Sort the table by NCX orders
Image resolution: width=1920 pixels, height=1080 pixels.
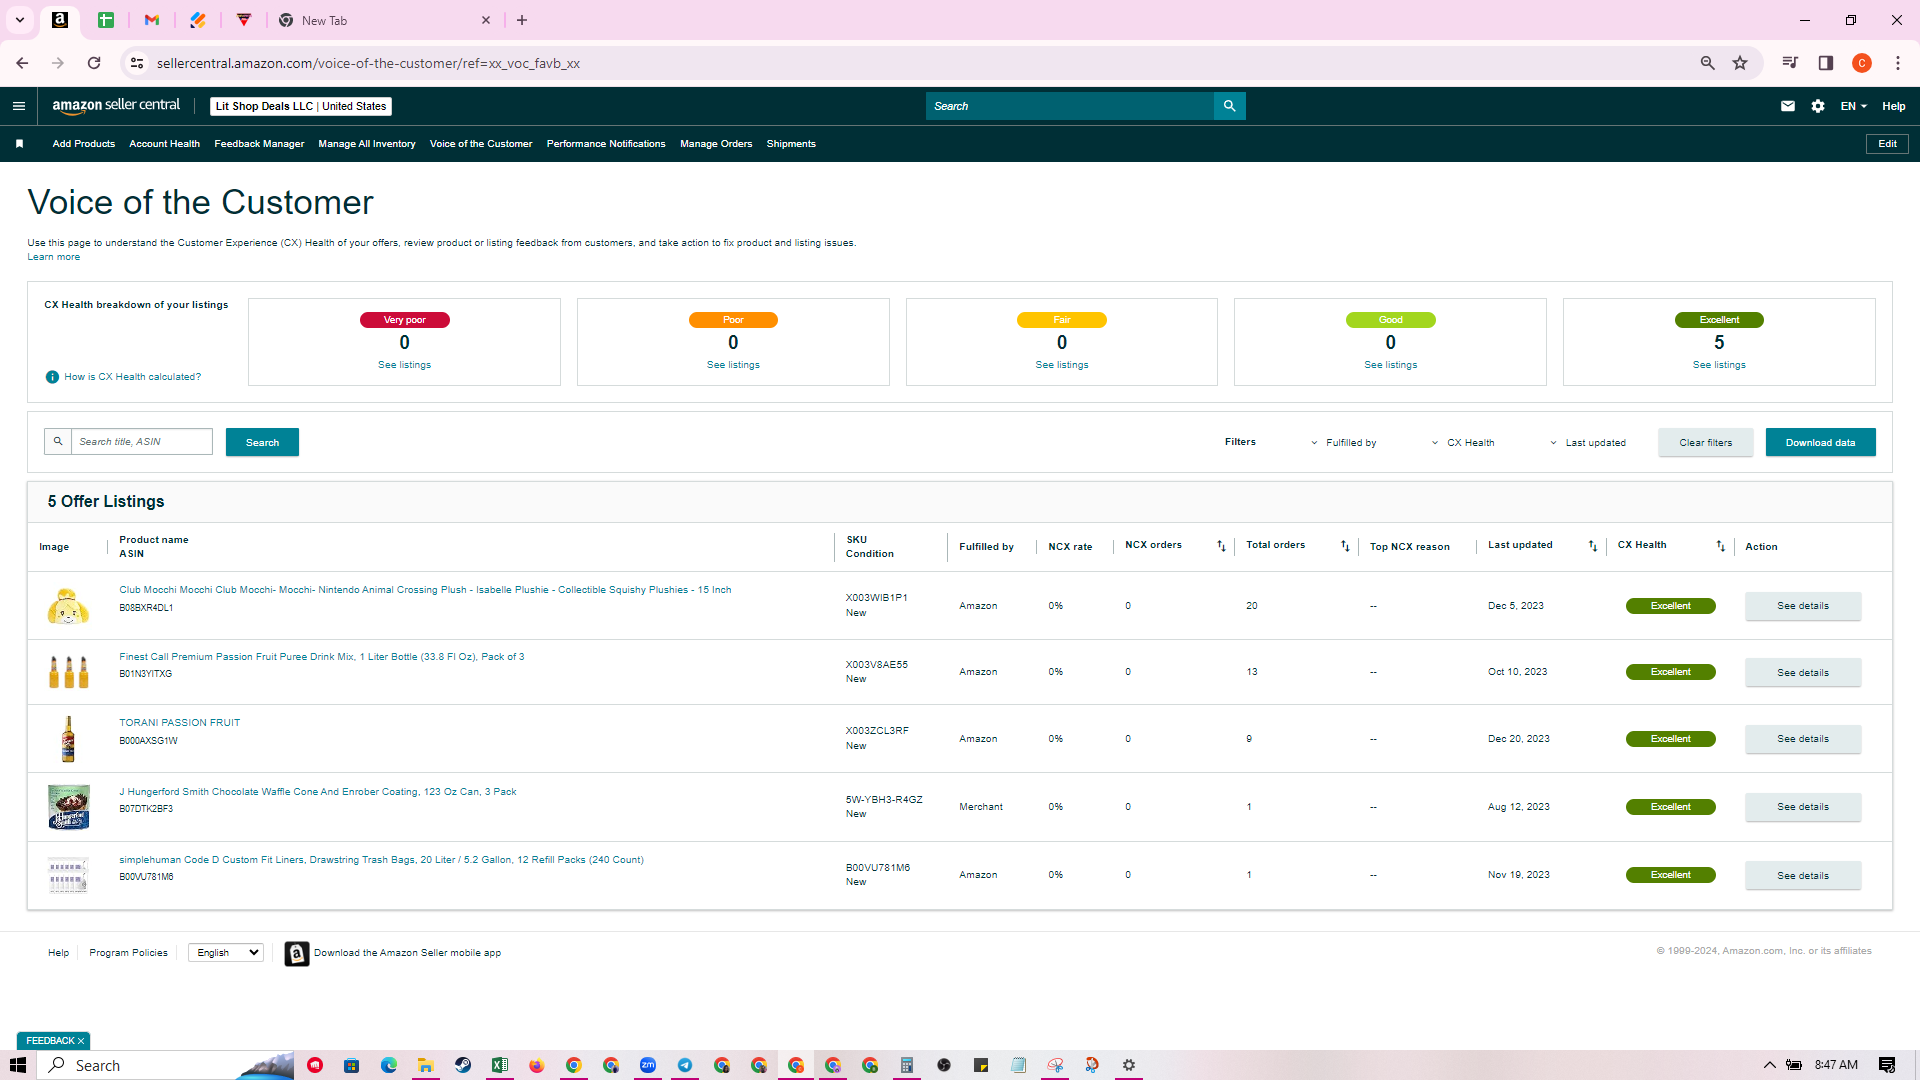[x=1221, y=546]
